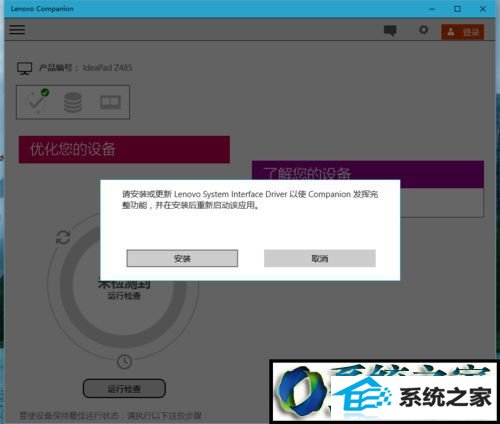Click the 取消 cancel button in dialog

point(320,258)
